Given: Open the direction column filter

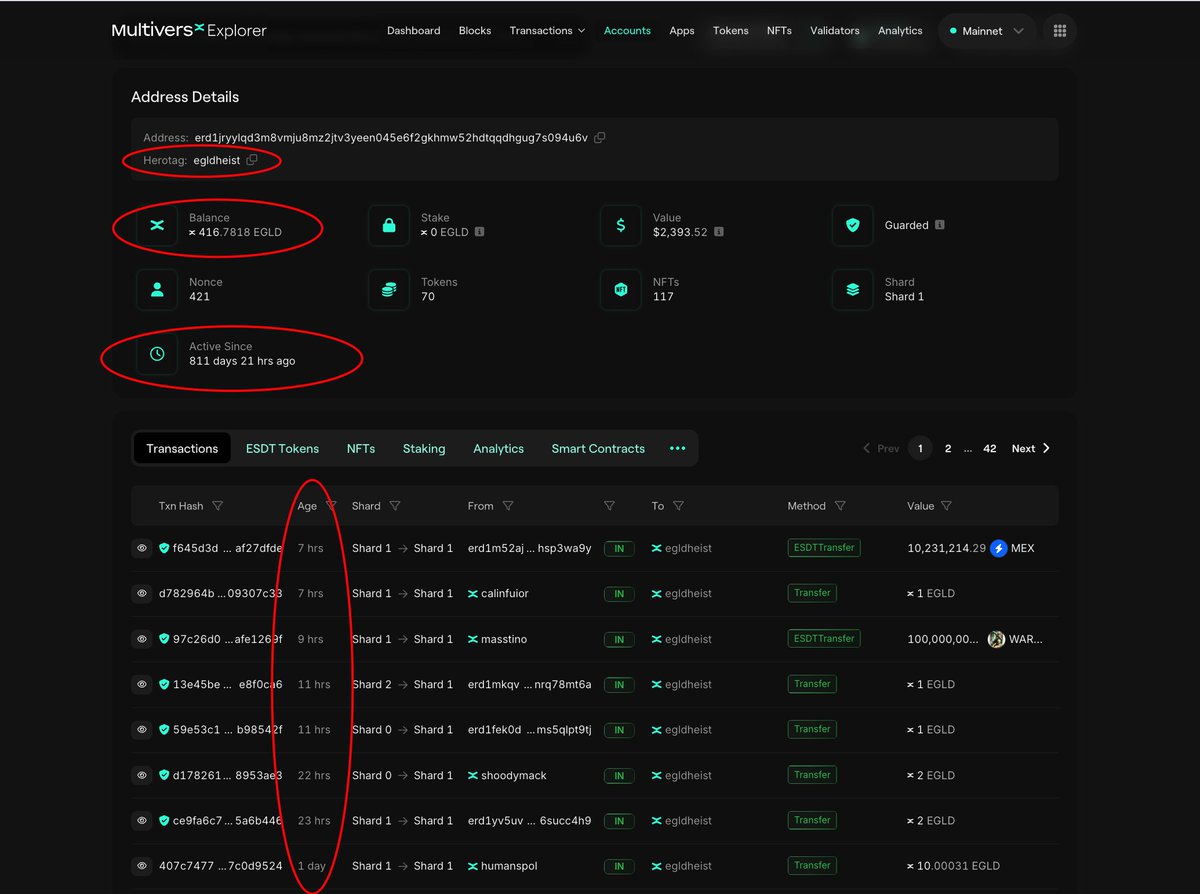Looking at the screenshot, I should (x=609, y=506).
